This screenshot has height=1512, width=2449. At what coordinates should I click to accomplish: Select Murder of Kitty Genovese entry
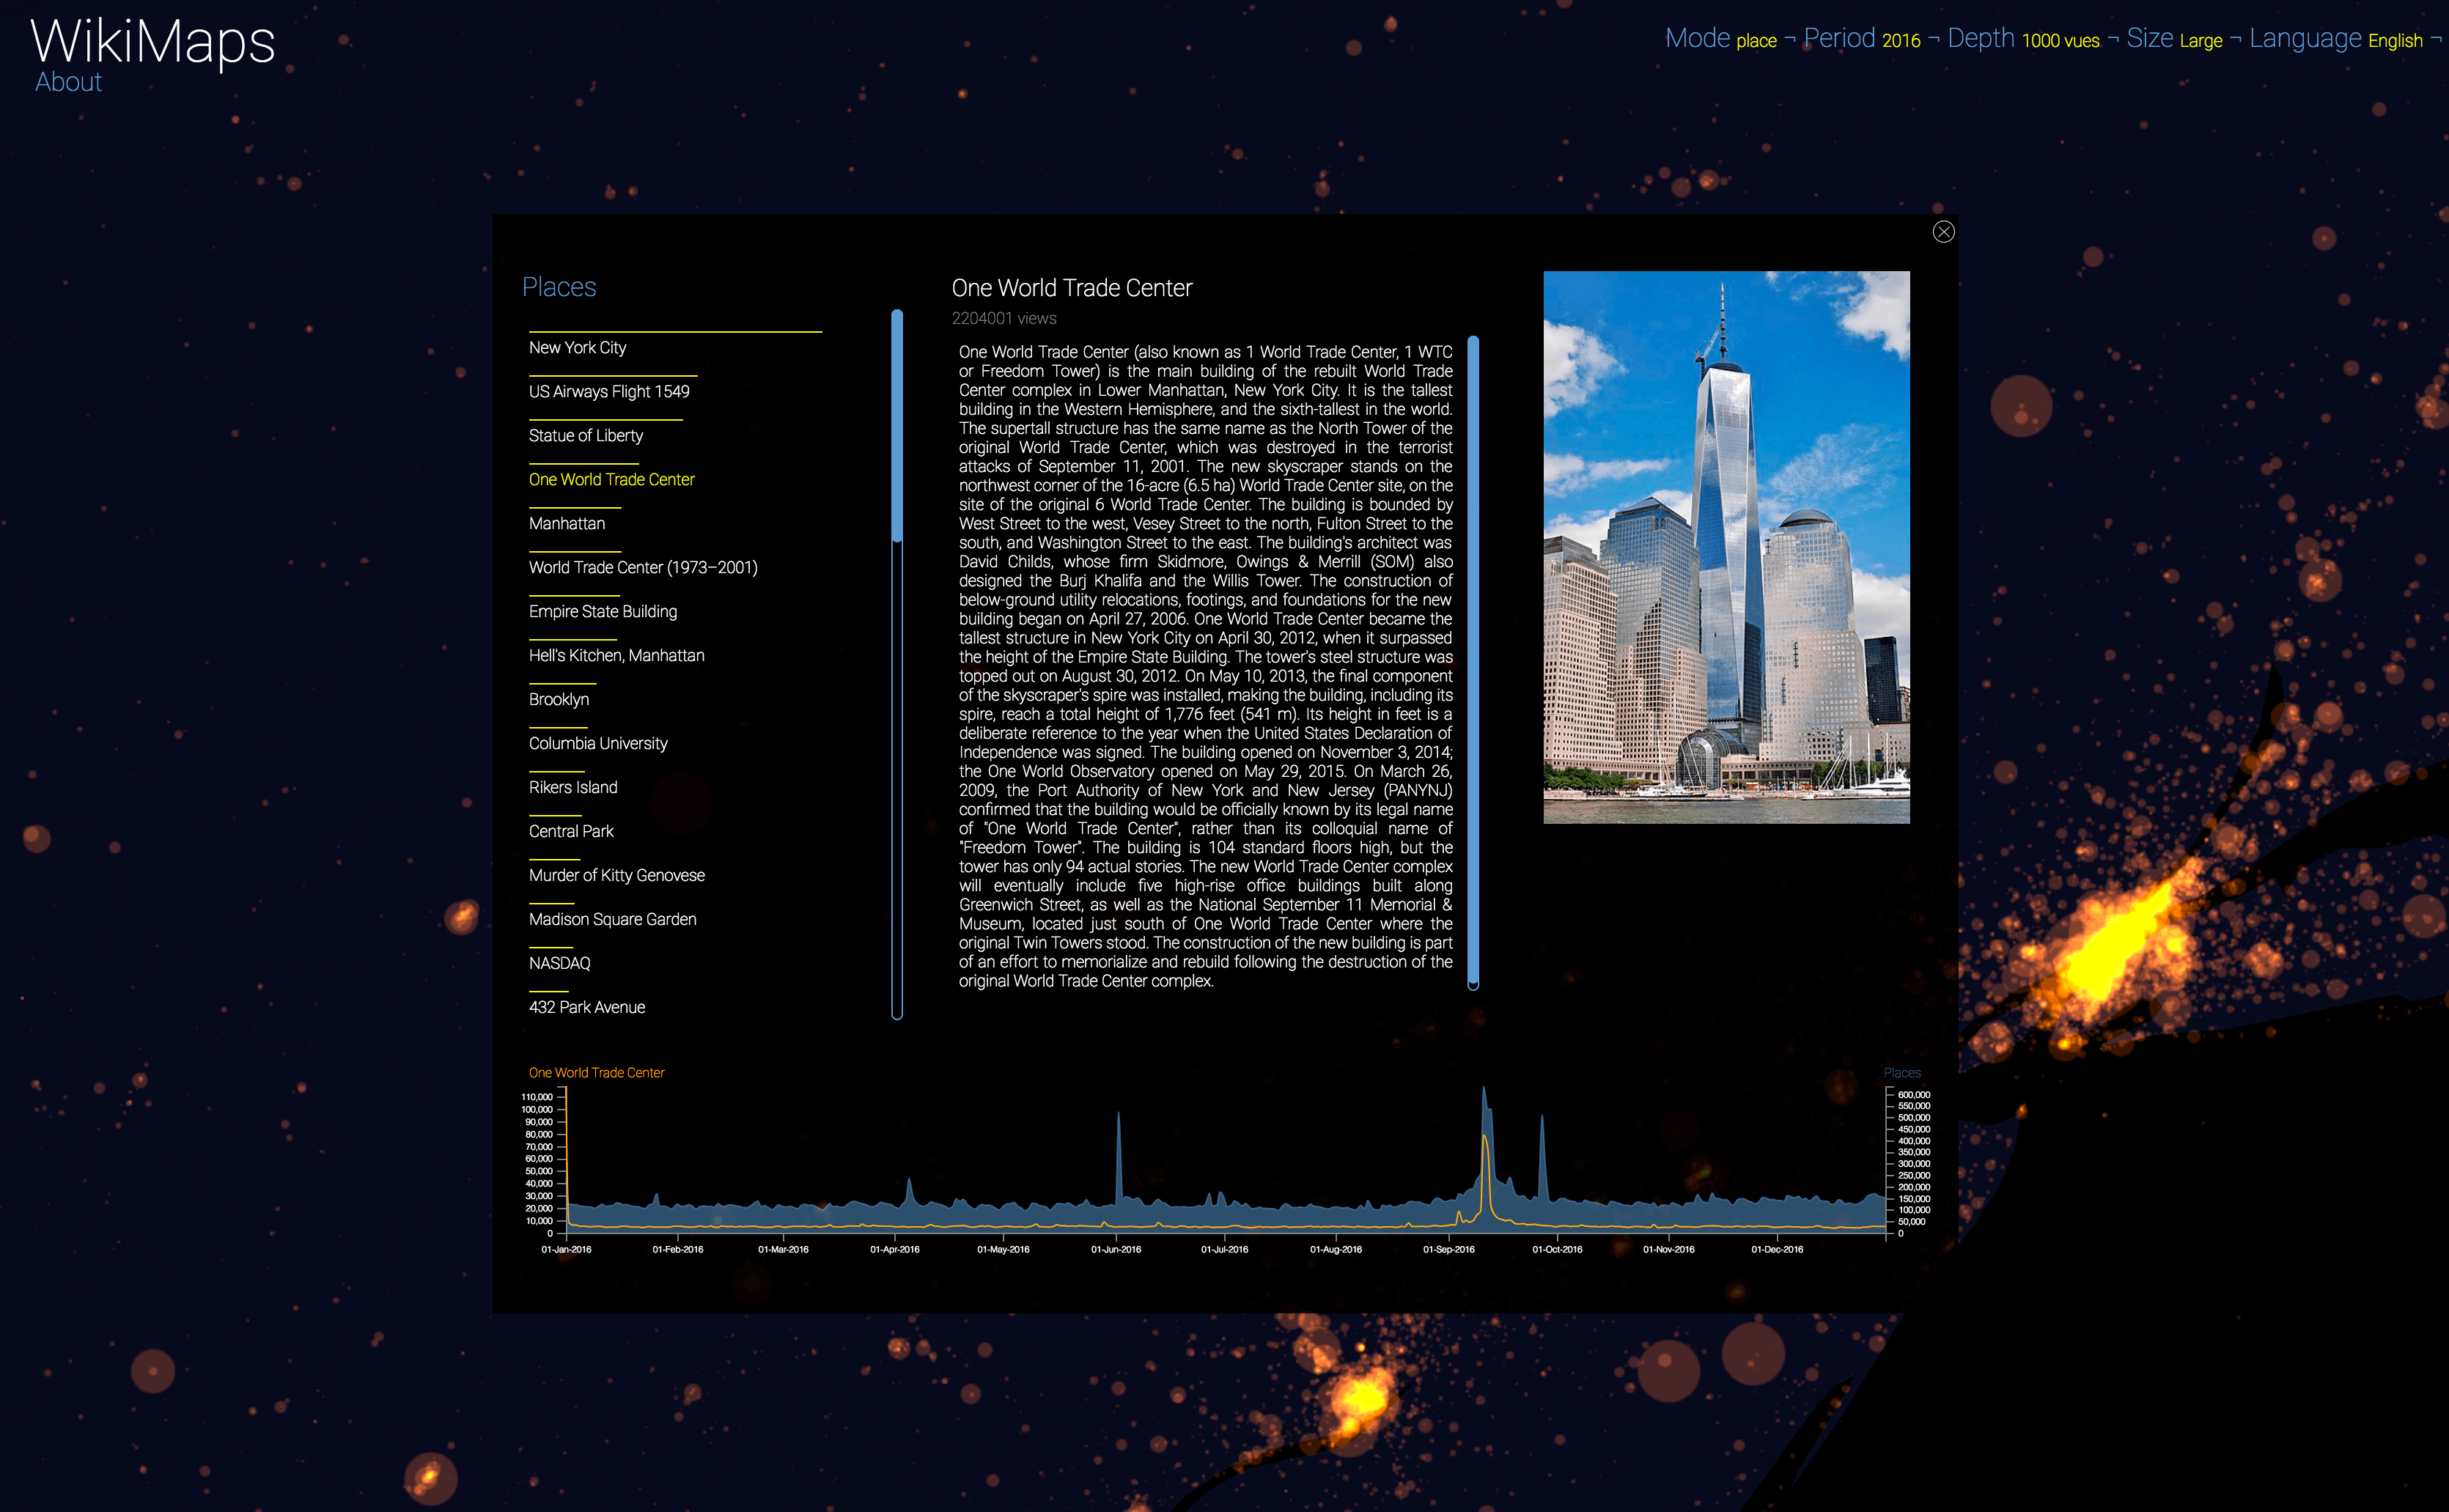point(616,876)
